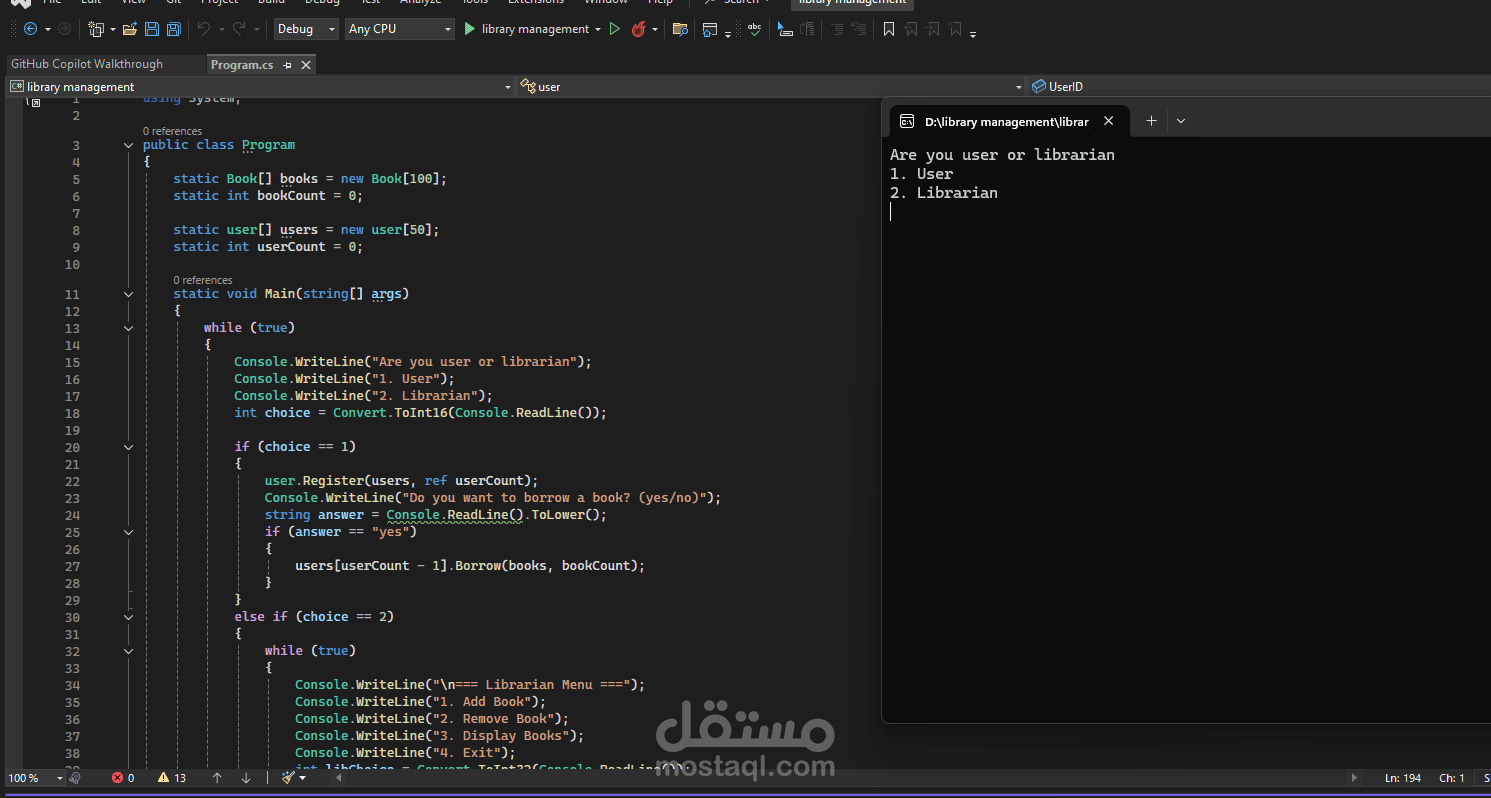Viewport: 1491px width, 798px height.
Task: Collapse the Program class outline toggle
Action: [x=128, y=145]
